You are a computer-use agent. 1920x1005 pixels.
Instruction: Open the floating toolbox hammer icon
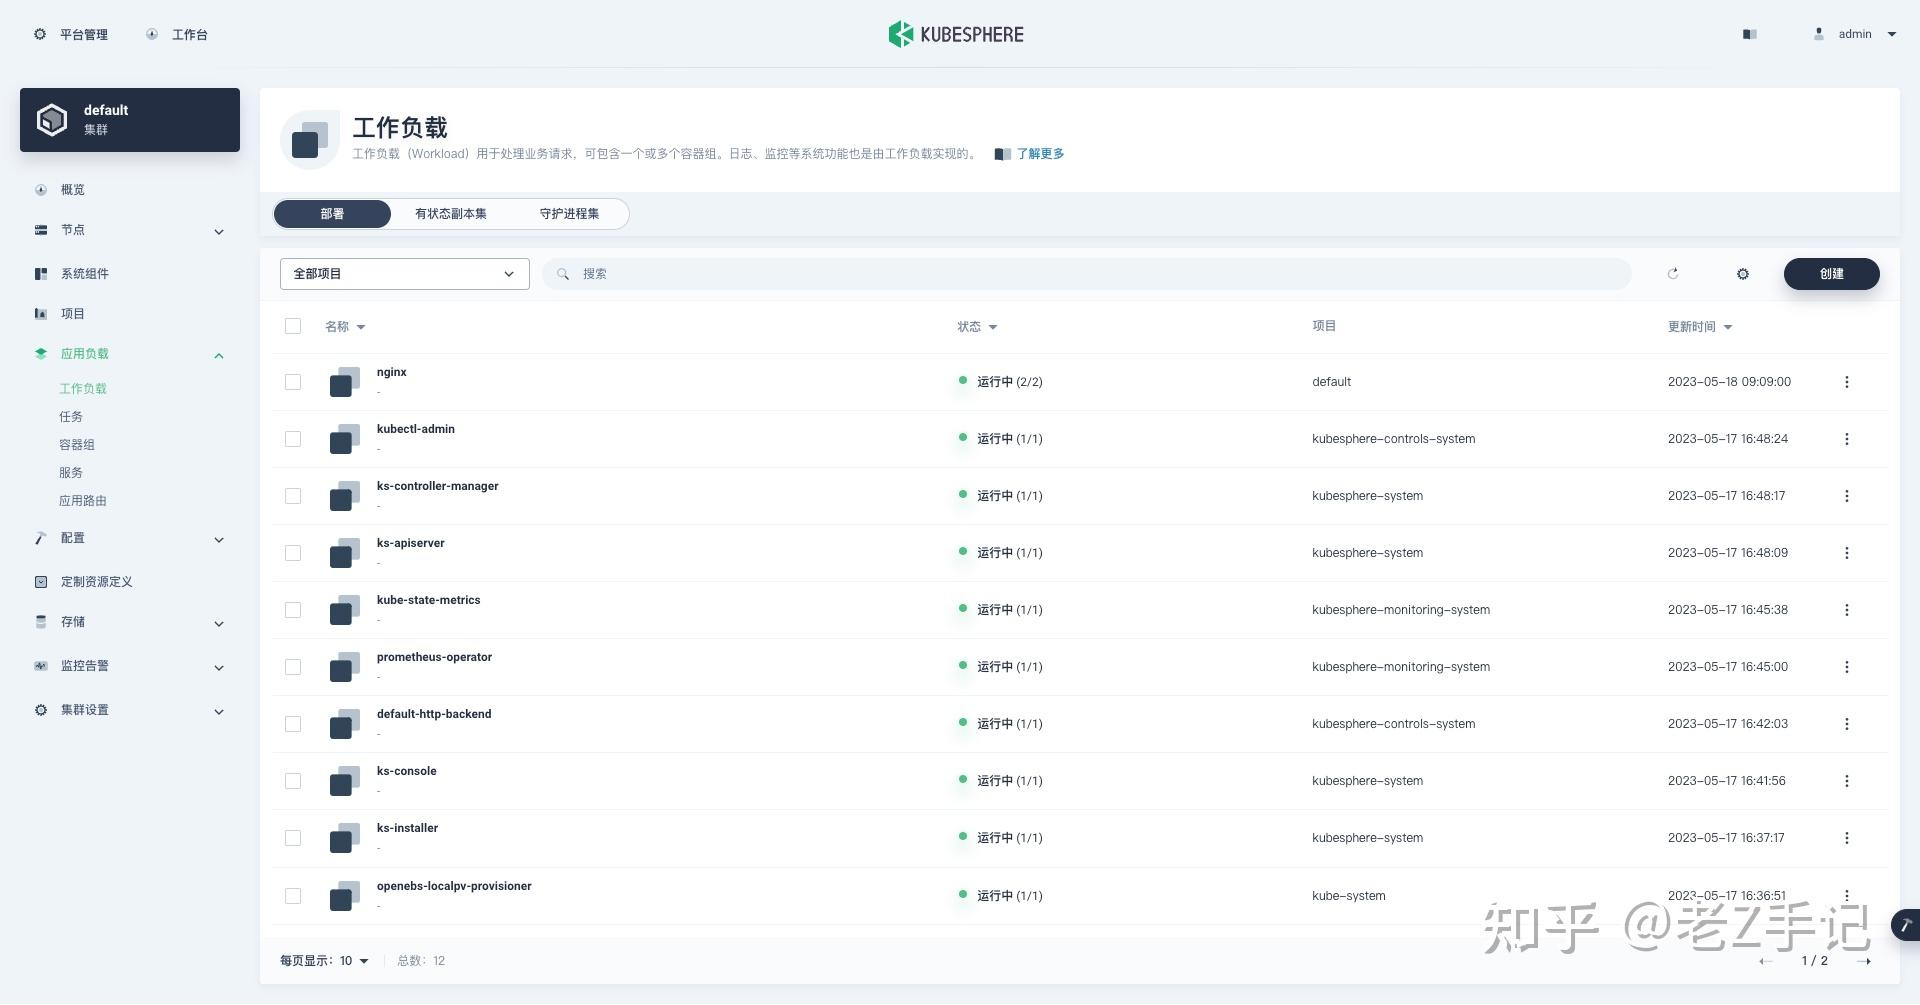tap(1905, 925)
